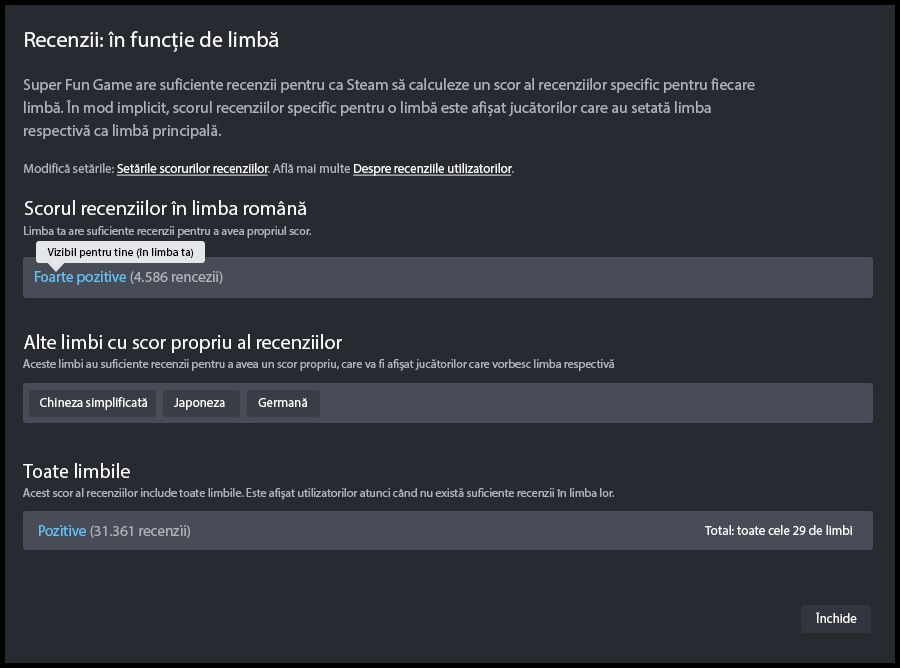This screenshot has width=900, height=668.
Task: Choose the Germană language button
Action: click(282, 403)
